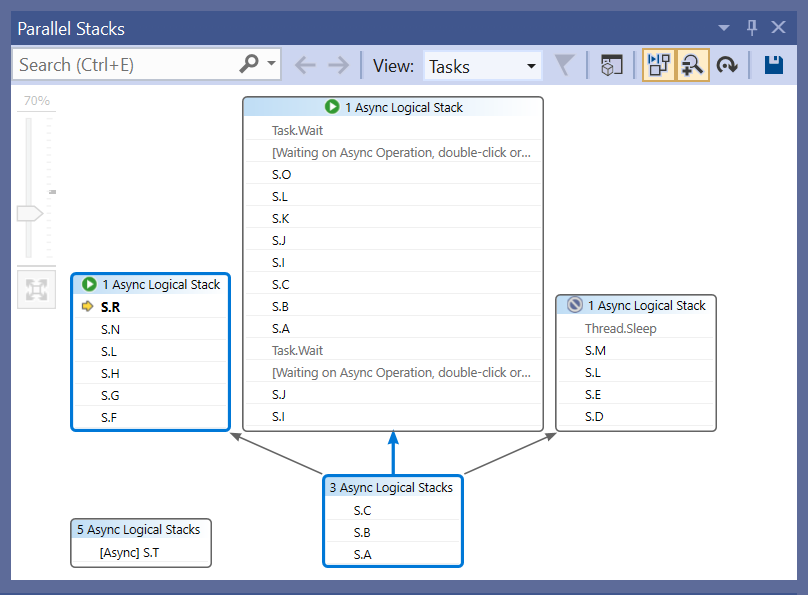Open the search box dropdown arrow
This screenshot has width=808, height=595.
(x=270, y=63)
